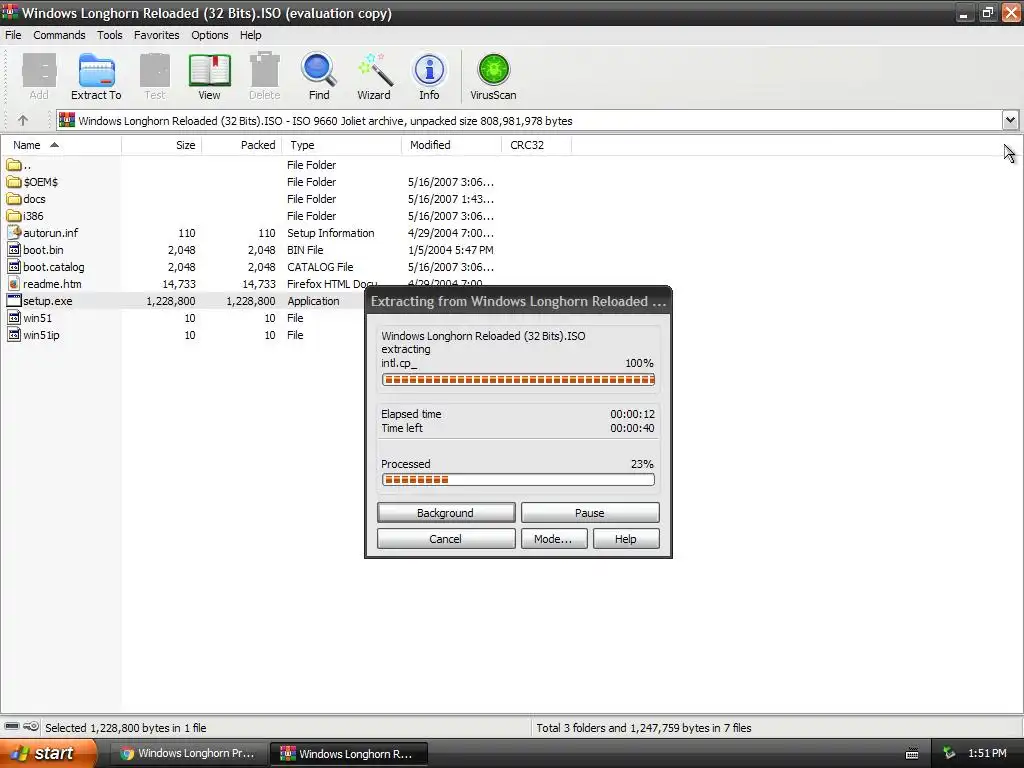Screen dimensions: 1024x768
Task: Click the win51 file icon
Action: [14, 317]
